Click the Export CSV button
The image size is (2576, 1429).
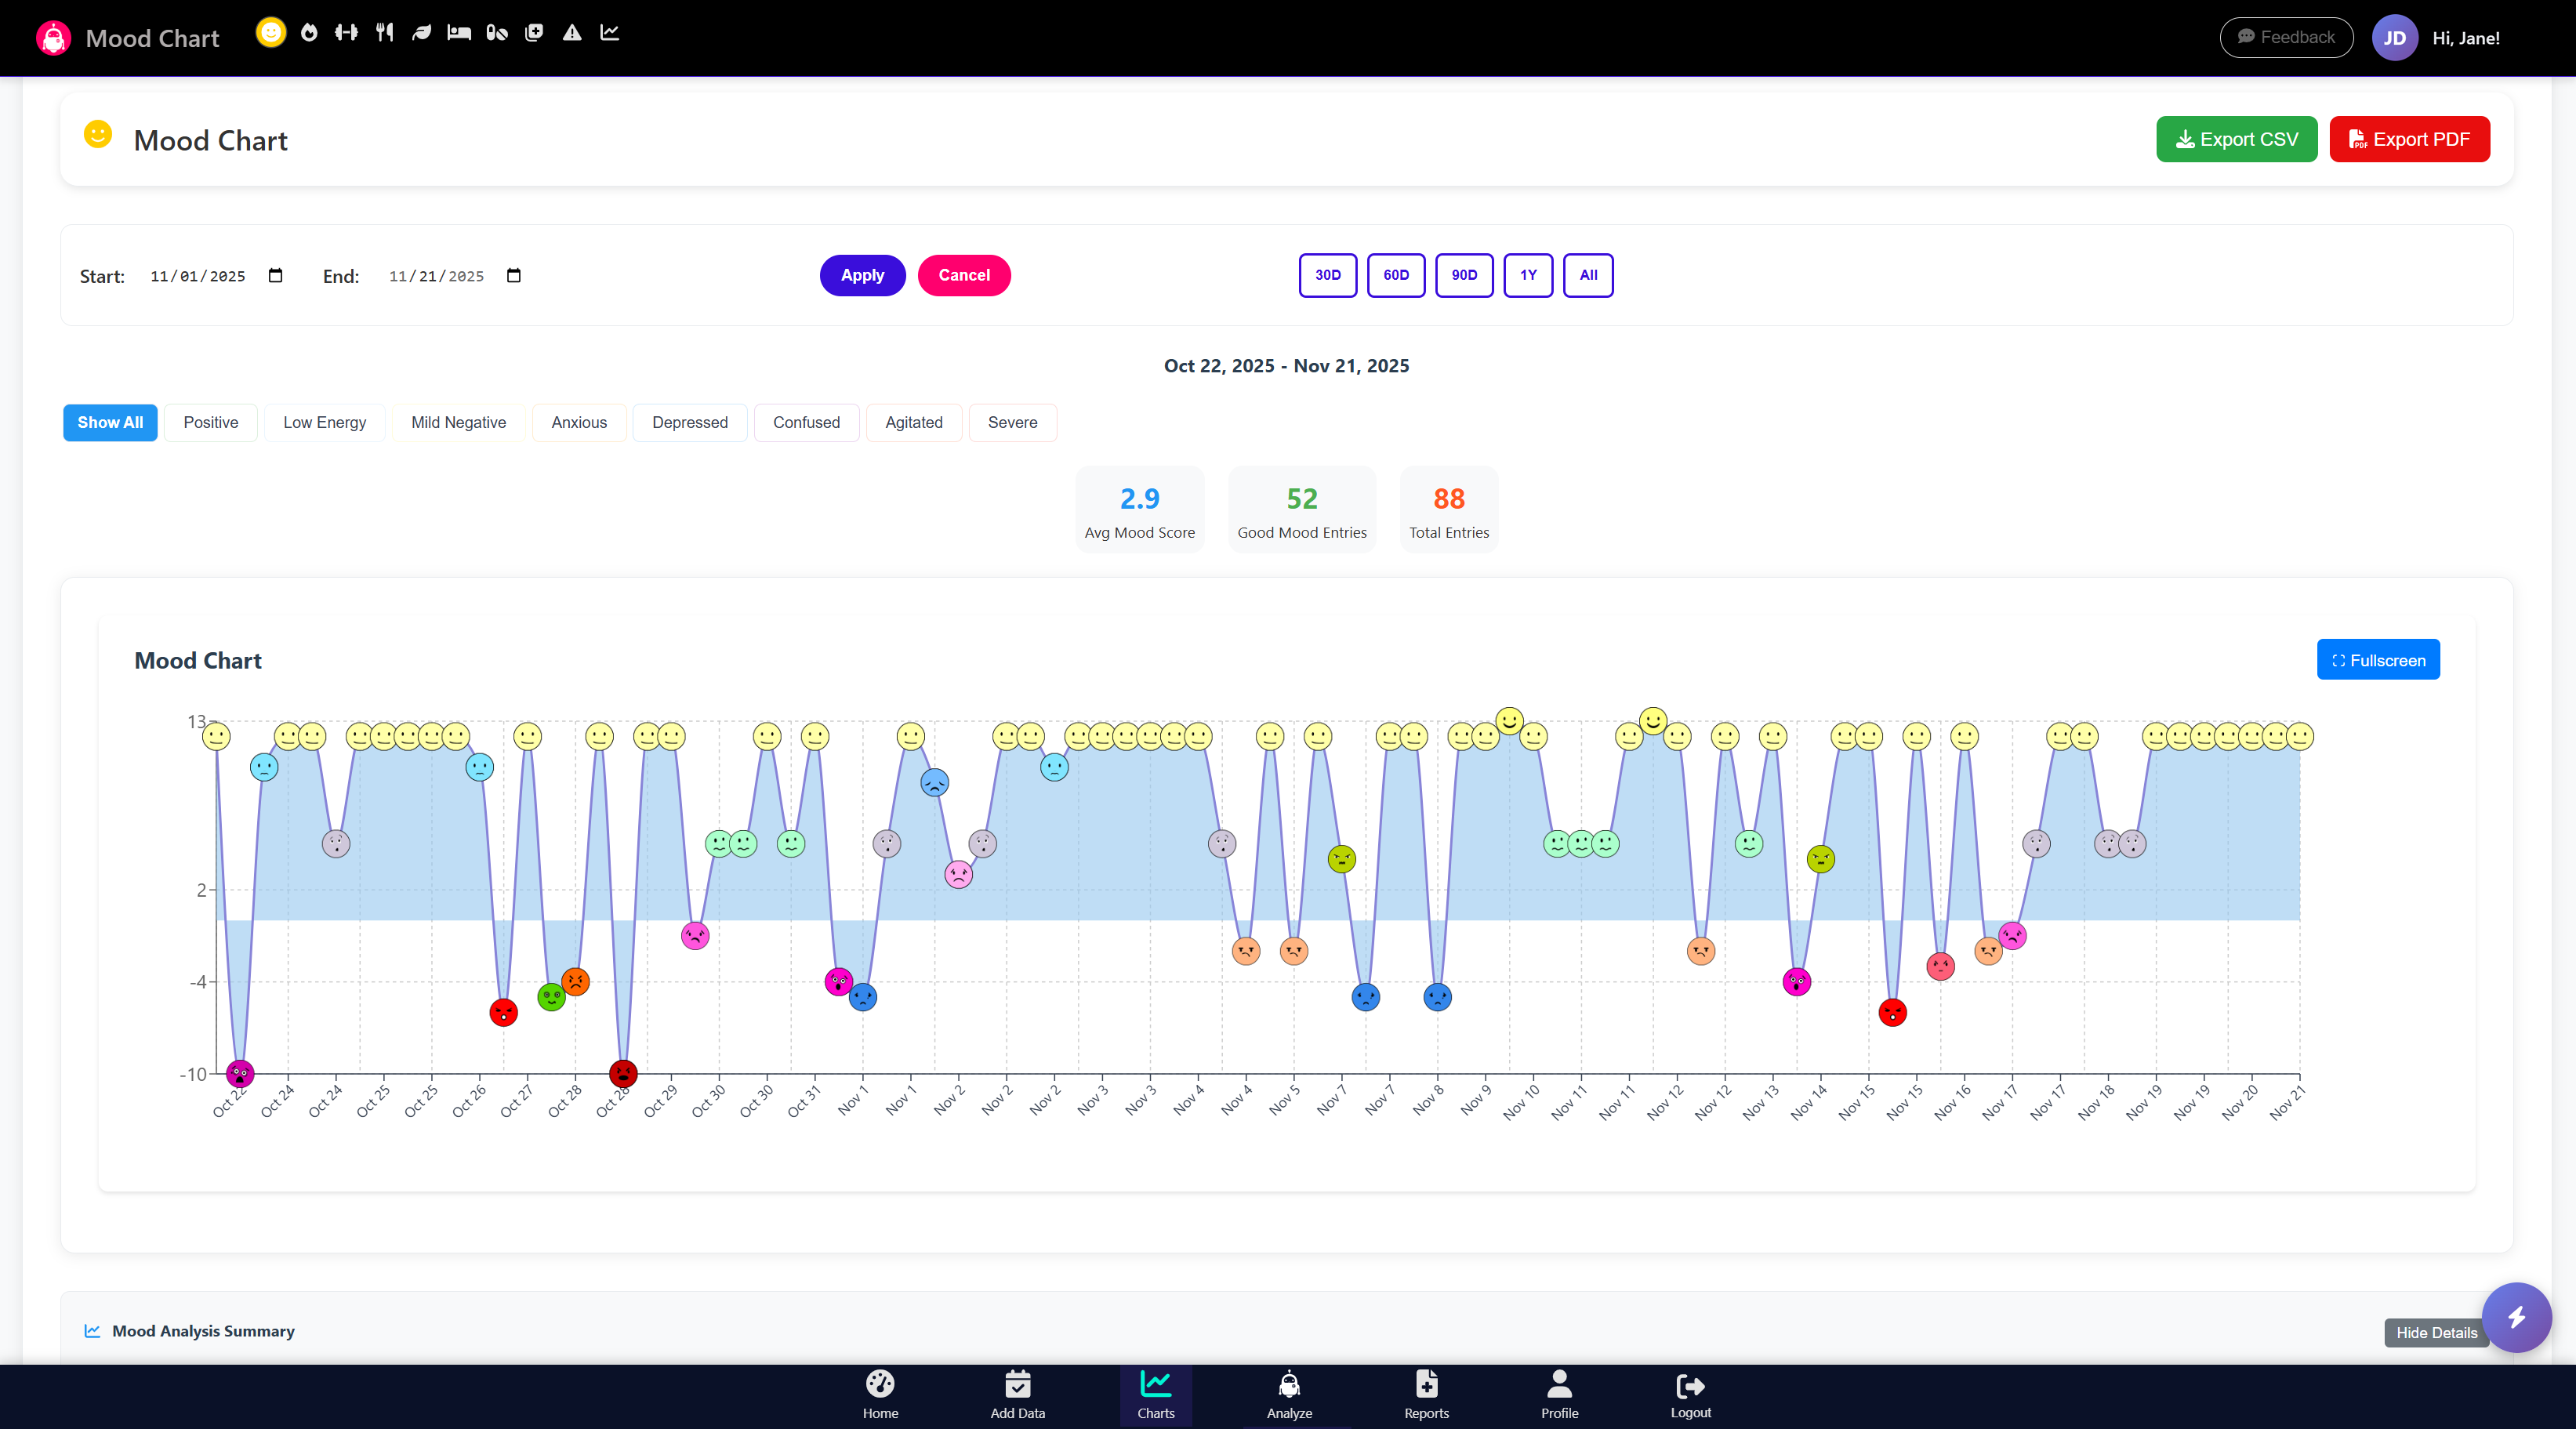pyautogui.click(x=2237, y=139)
